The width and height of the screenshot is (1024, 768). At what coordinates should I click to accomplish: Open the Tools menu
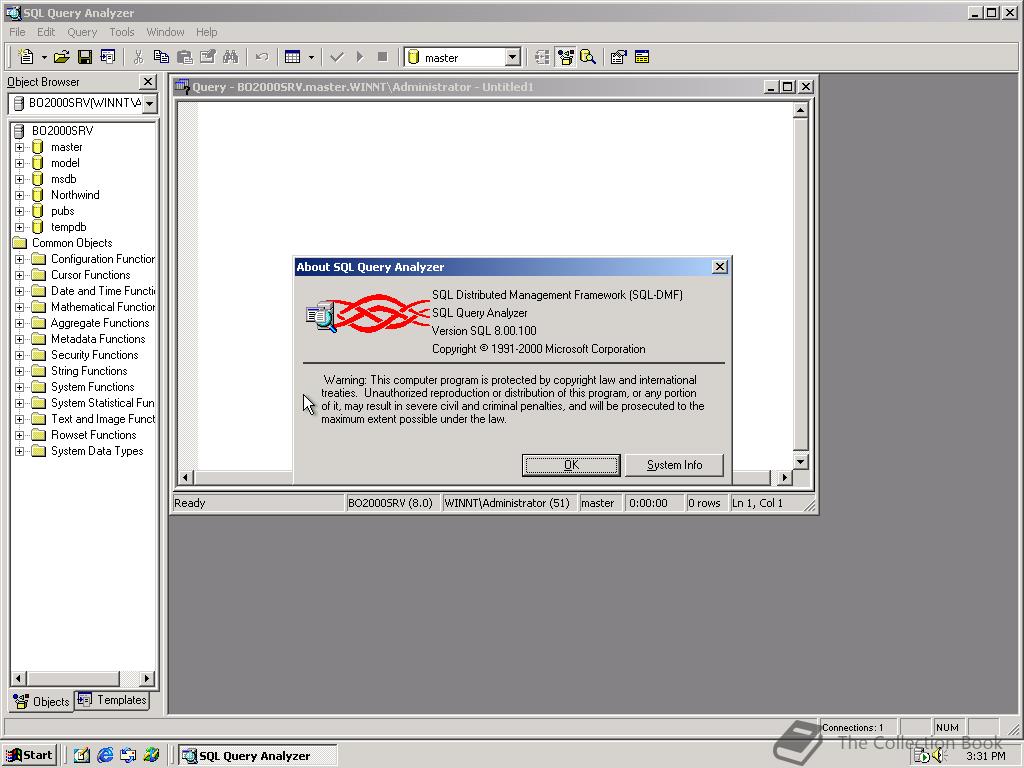pos(121,32)
